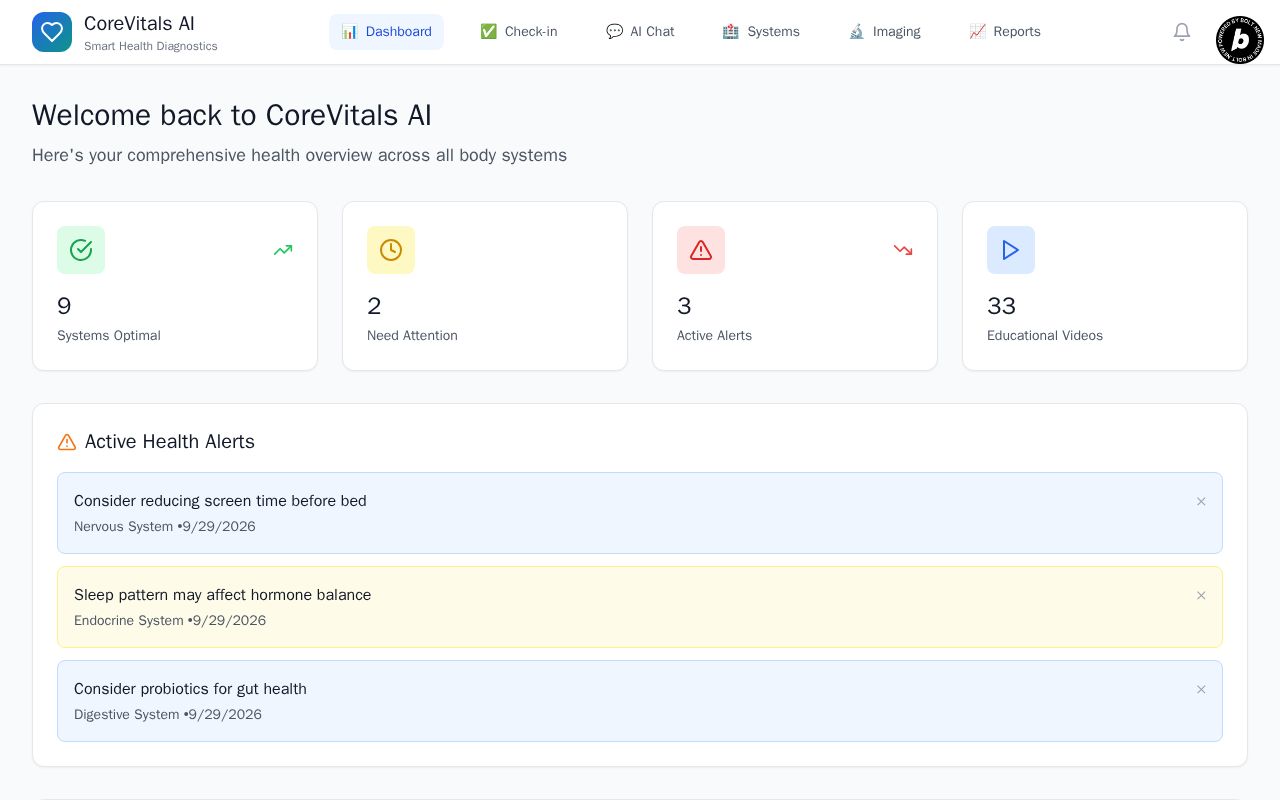Image resolution: width=1280 pixels, height=800 pixels.
Task: Open the round profile badge at top right
Action: 1240,40
